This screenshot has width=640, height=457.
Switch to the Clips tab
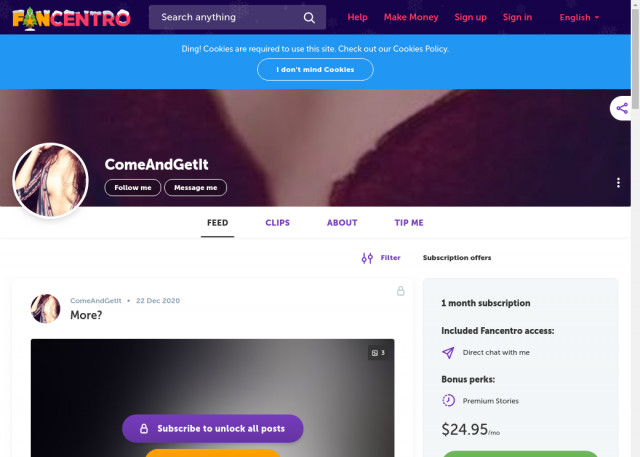(x=278, y=223)
